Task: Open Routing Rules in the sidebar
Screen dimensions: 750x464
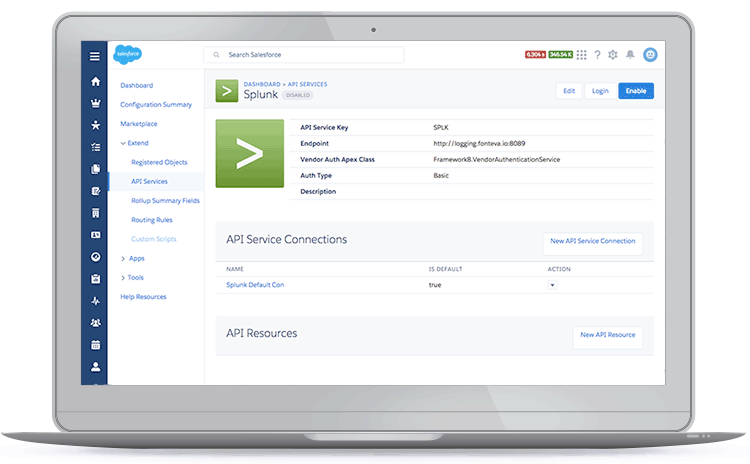Action: pyautogui.click(x=151, y=219)
